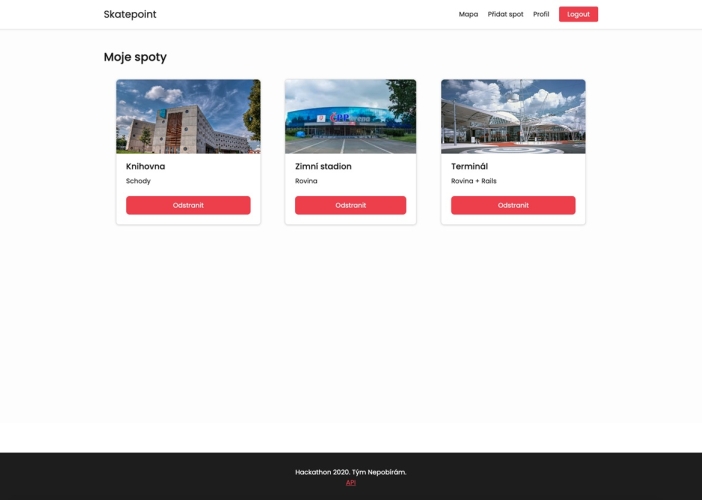702x500 pixels.
Task: Select the Zimní stadion arena photo
Action: click(351, 116)
